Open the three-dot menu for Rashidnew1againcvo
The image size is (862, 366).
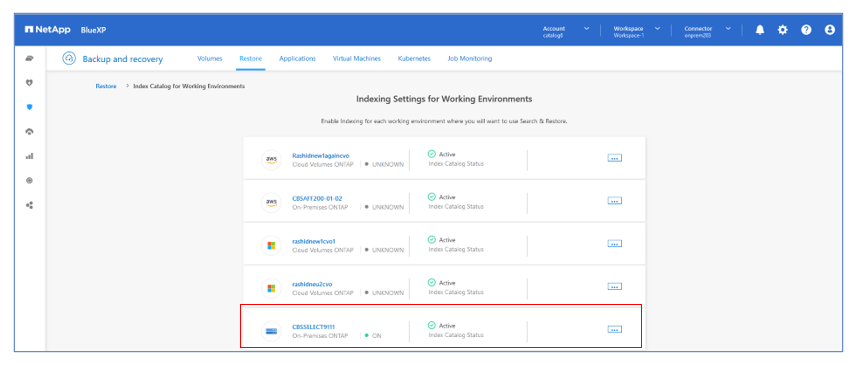point(615,158)
